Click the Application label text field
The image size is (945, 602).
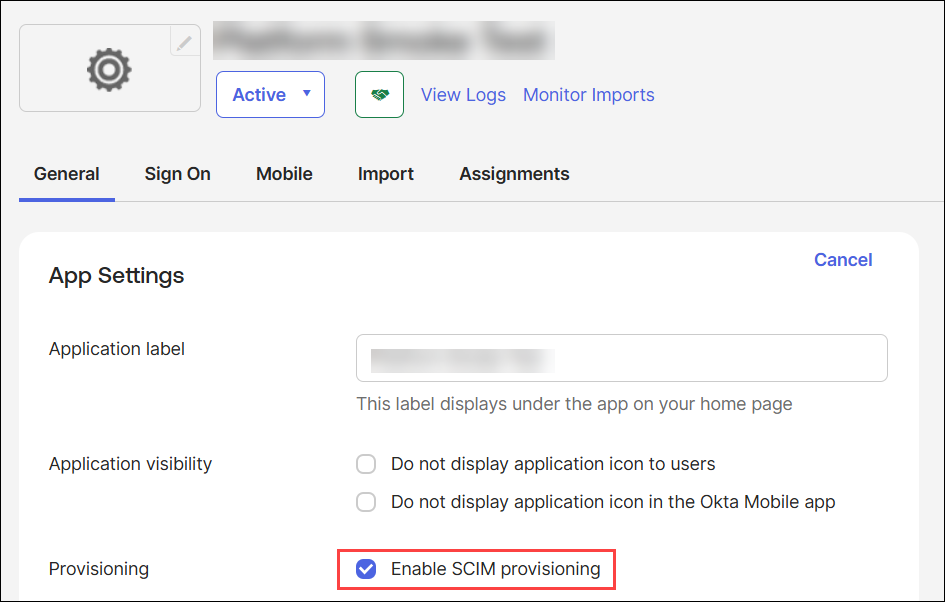pyautogui.click(x=621, y=358)
